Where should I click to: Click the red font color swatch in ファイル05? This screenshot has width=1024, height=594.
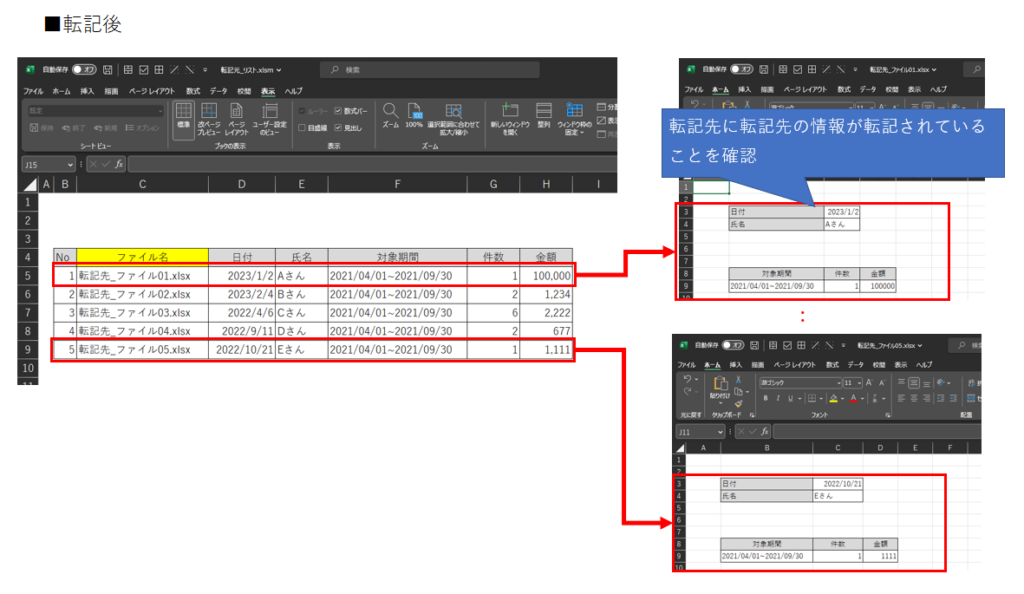[x=853, y=398]
